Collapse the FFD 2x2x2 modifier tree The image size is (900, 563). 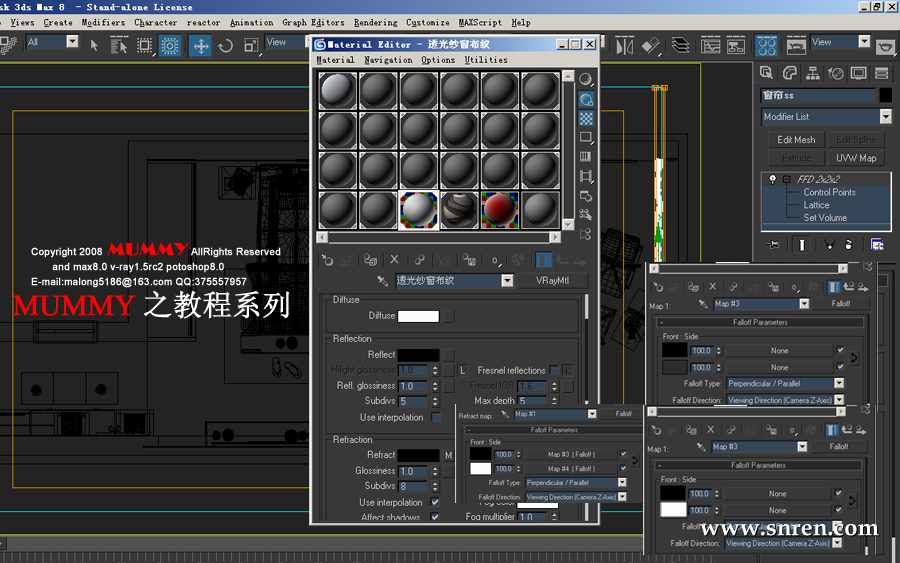click(x=787, y=179)
